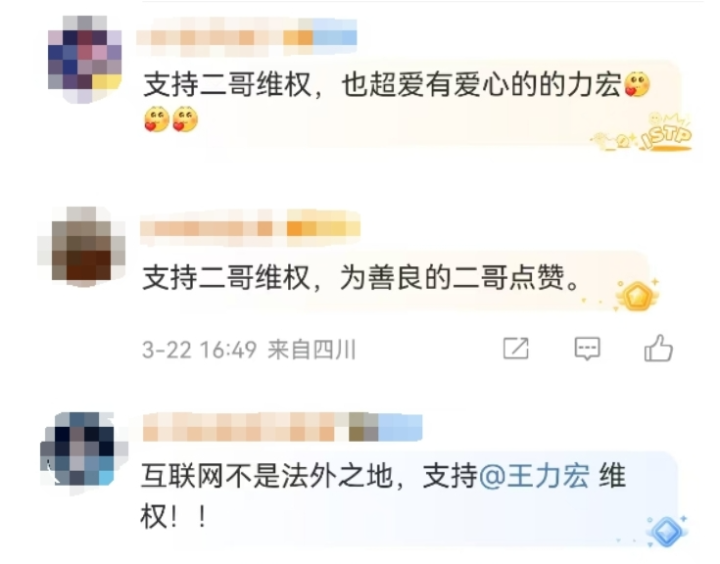Open the @王力宏 mention link
720x564 pixels.
(x=534, y=475)
